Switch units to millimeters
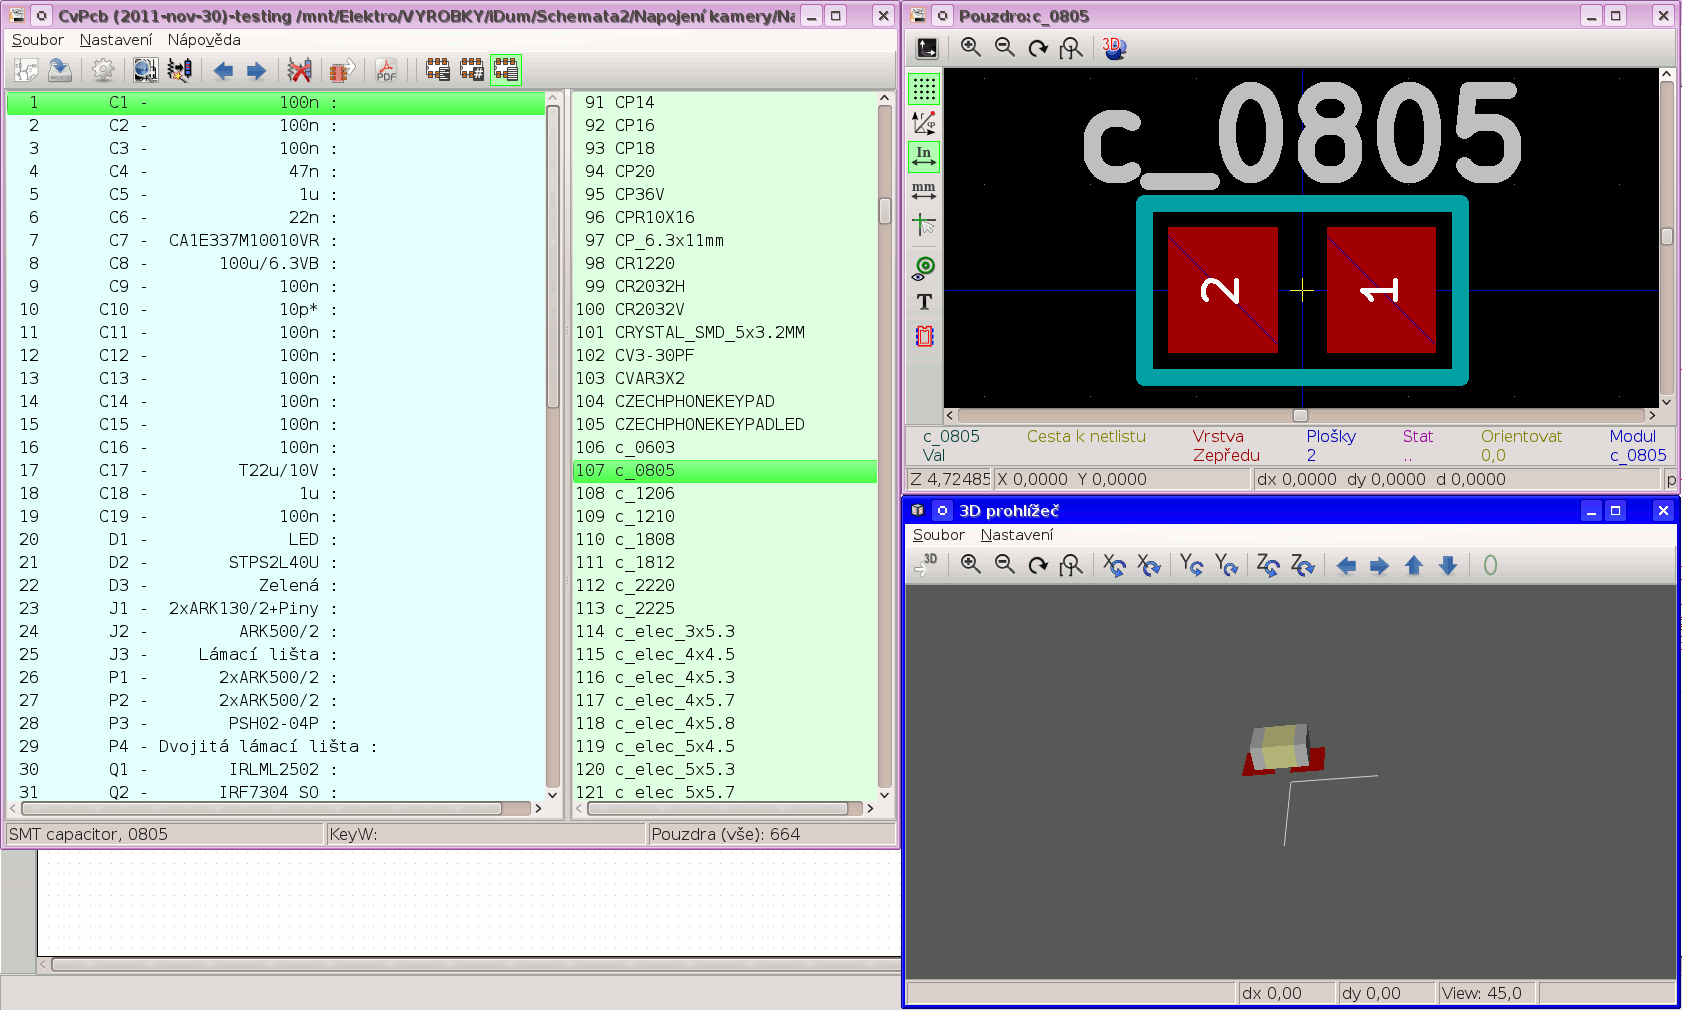The width and height of the screenshot is (1682, 1010). [x=924, y=190]
